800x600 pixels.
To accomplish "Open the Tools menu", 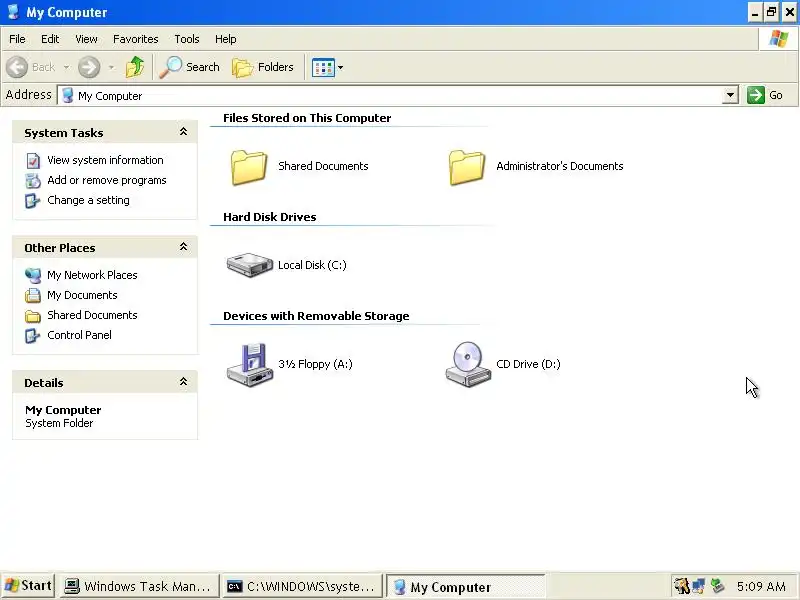I will coord(187,39).
